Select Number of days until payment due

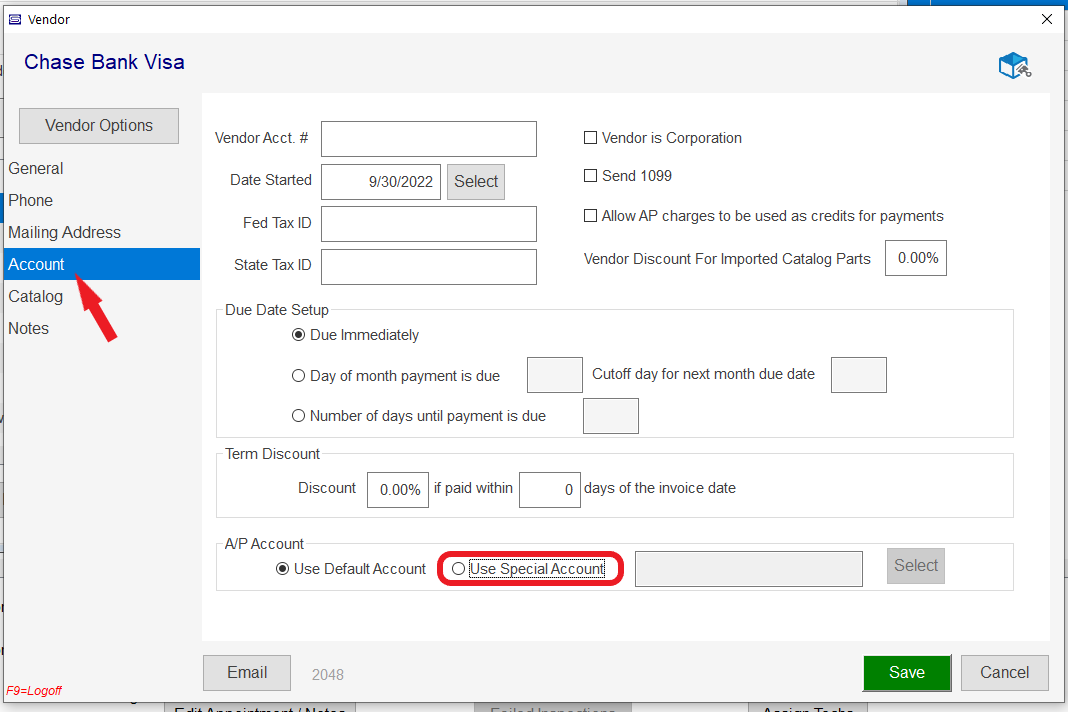point(298,416)
